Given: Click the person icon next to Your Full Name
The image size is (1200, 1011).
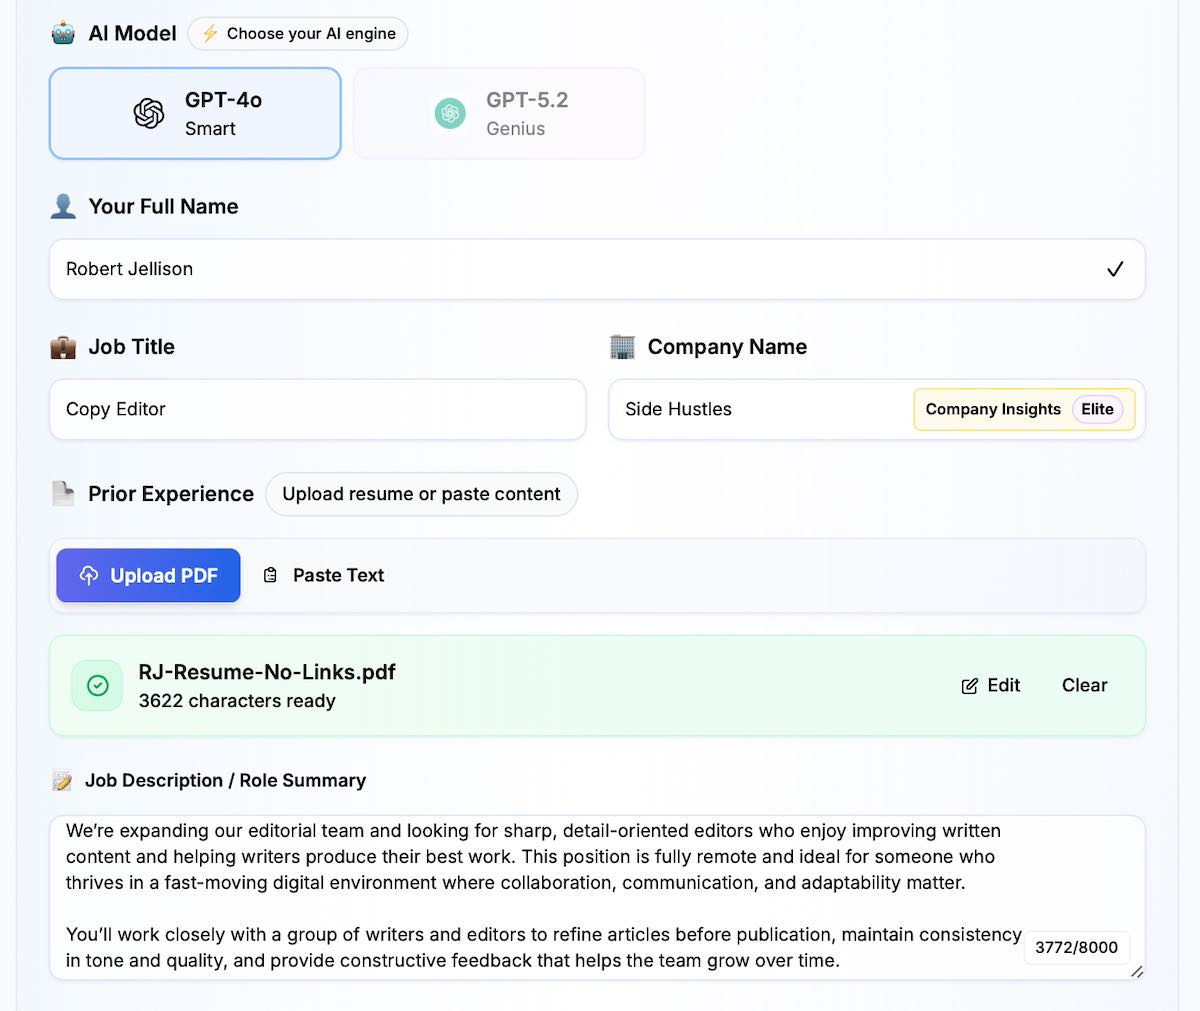Looking at the screenshot, I should [63, 206].
